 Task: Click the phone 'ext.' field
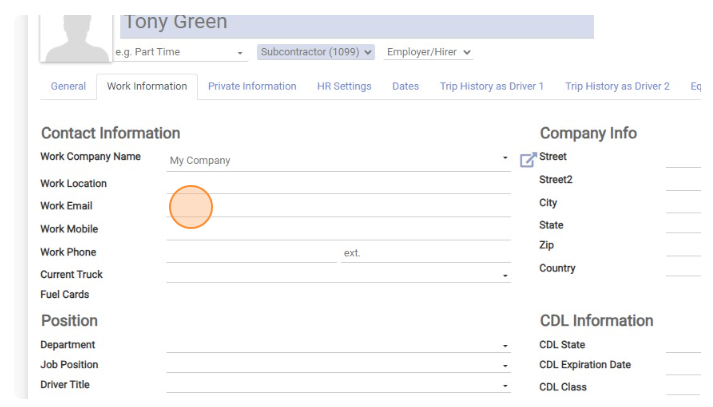(426, 253)
